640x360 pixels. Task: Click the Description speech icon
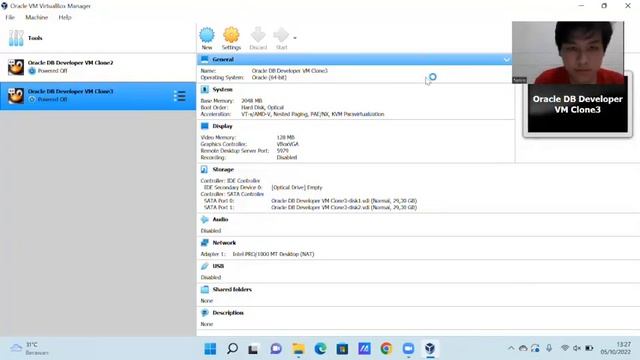click(205, 313)
